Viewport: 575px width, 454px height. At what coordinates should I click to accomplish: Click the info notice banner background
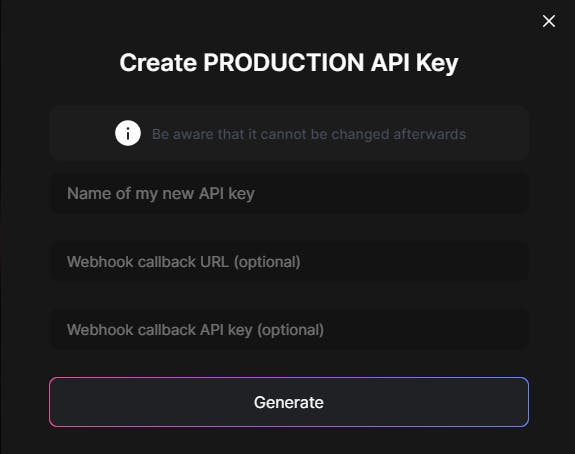(x=289, y=133)
